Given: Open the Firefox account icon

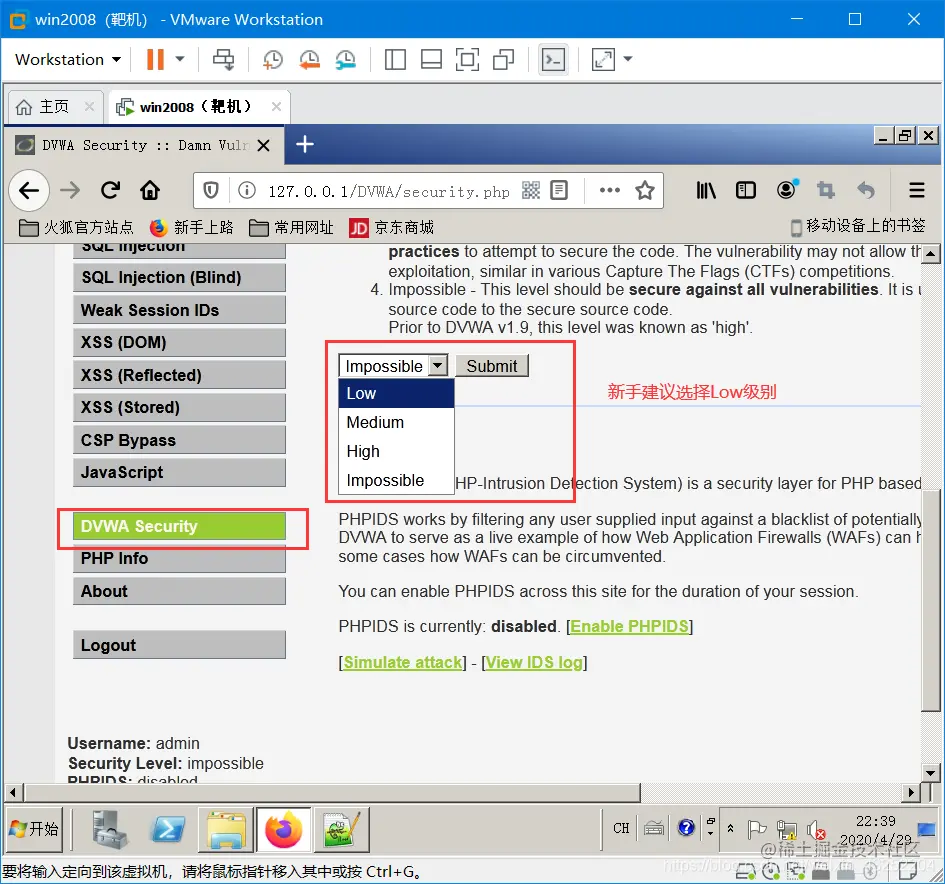Looking at the screenshot, I should 786,190.
